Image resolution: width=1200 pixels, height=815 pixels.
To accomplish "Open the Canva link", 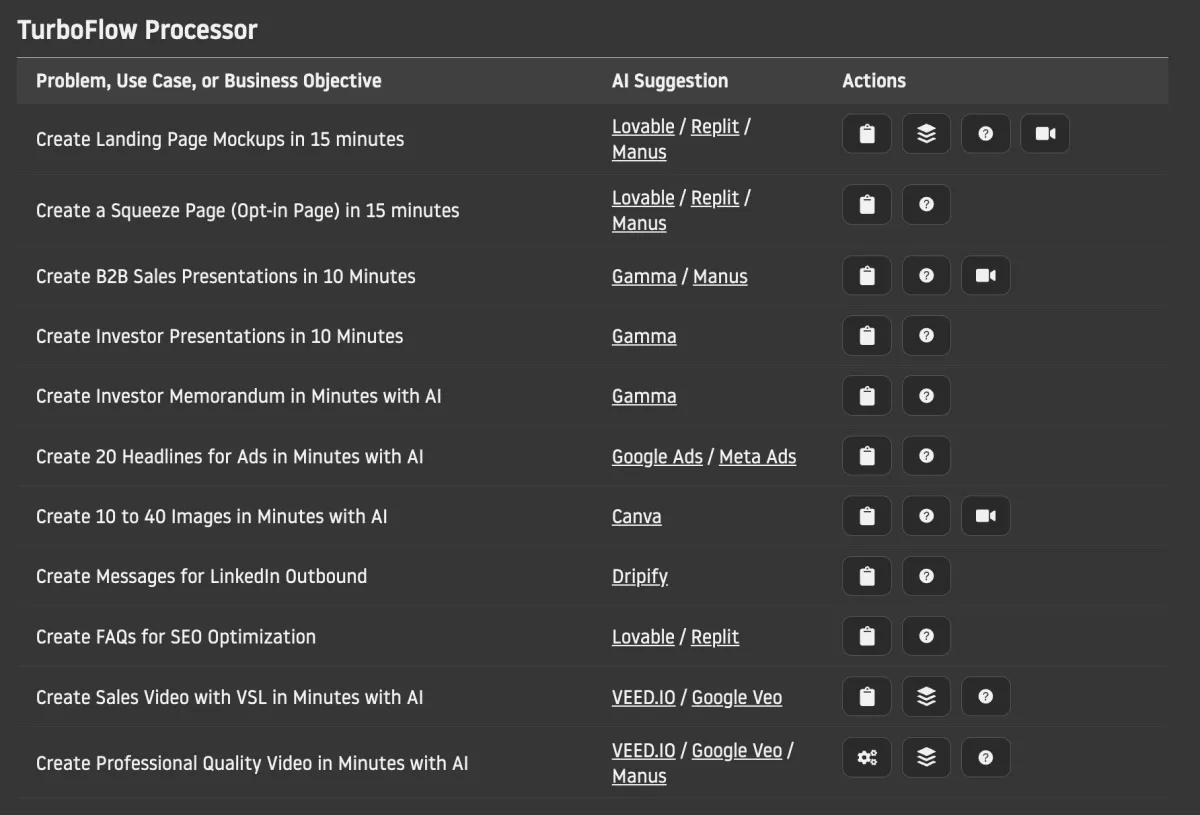I will pos(636,517).
